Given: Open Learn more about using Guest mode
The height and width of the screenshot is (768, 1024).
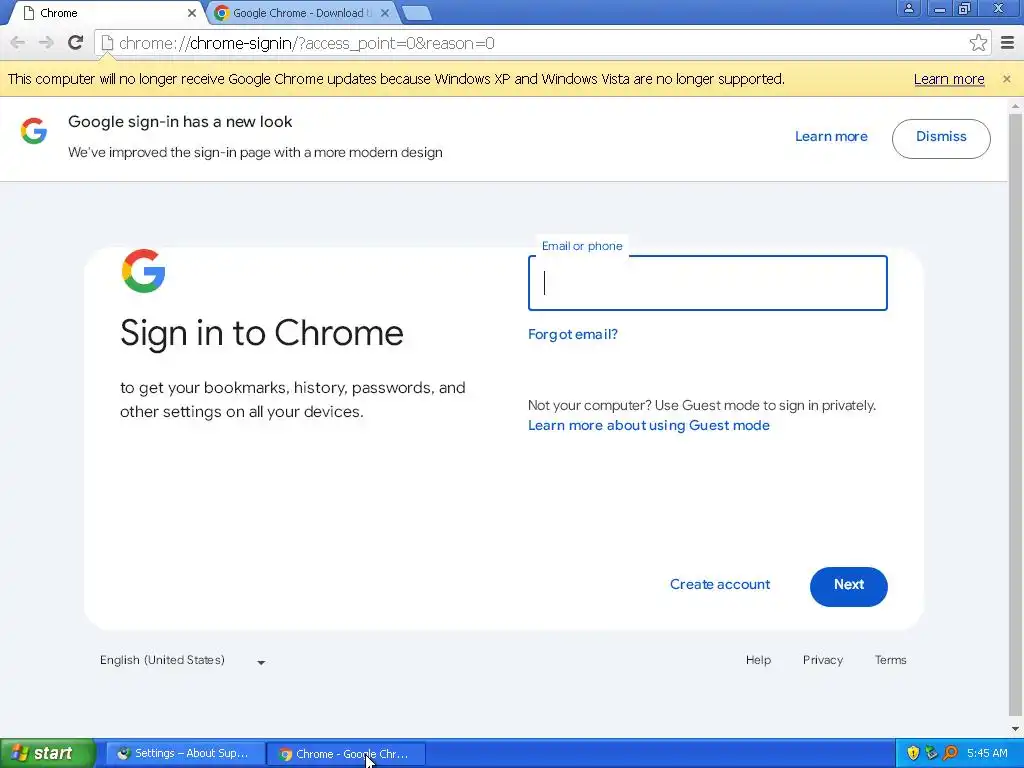Looking at the screenshot, I should coord(648,425).
